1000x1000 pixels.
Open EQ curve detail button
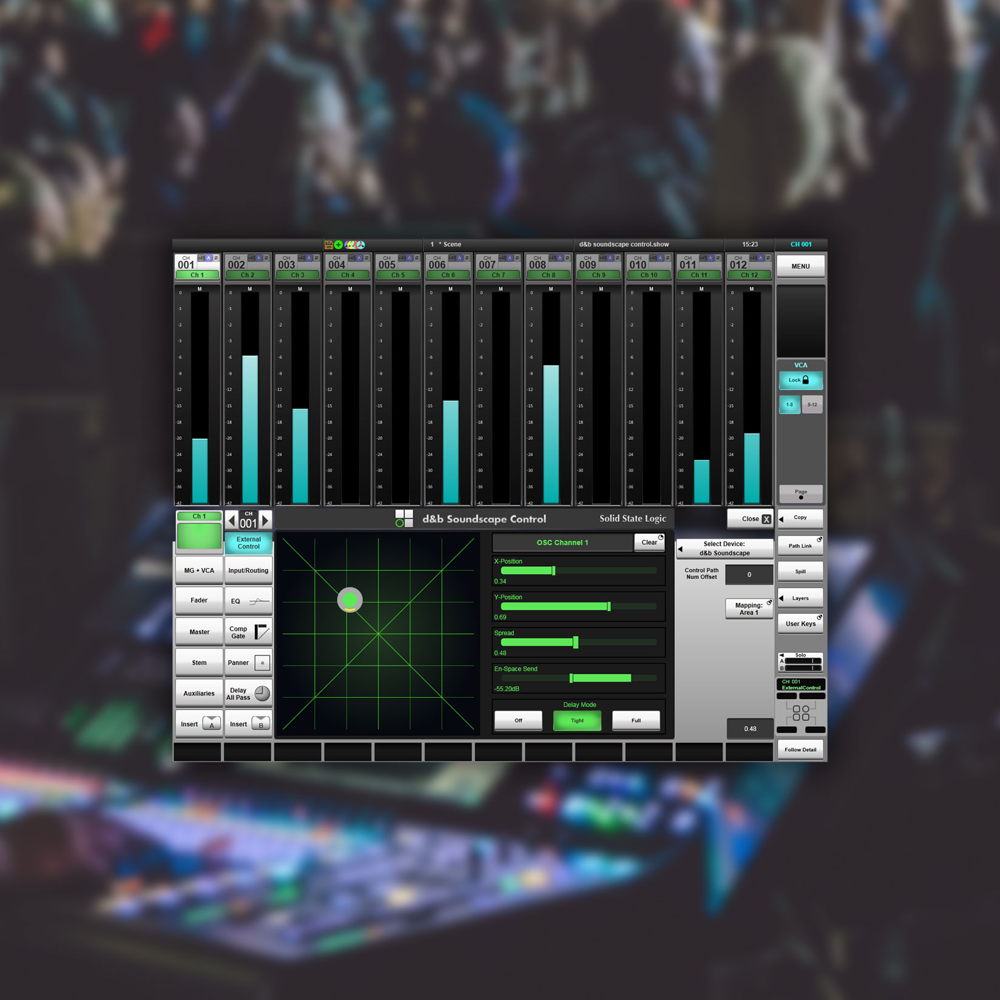(249, 601)
